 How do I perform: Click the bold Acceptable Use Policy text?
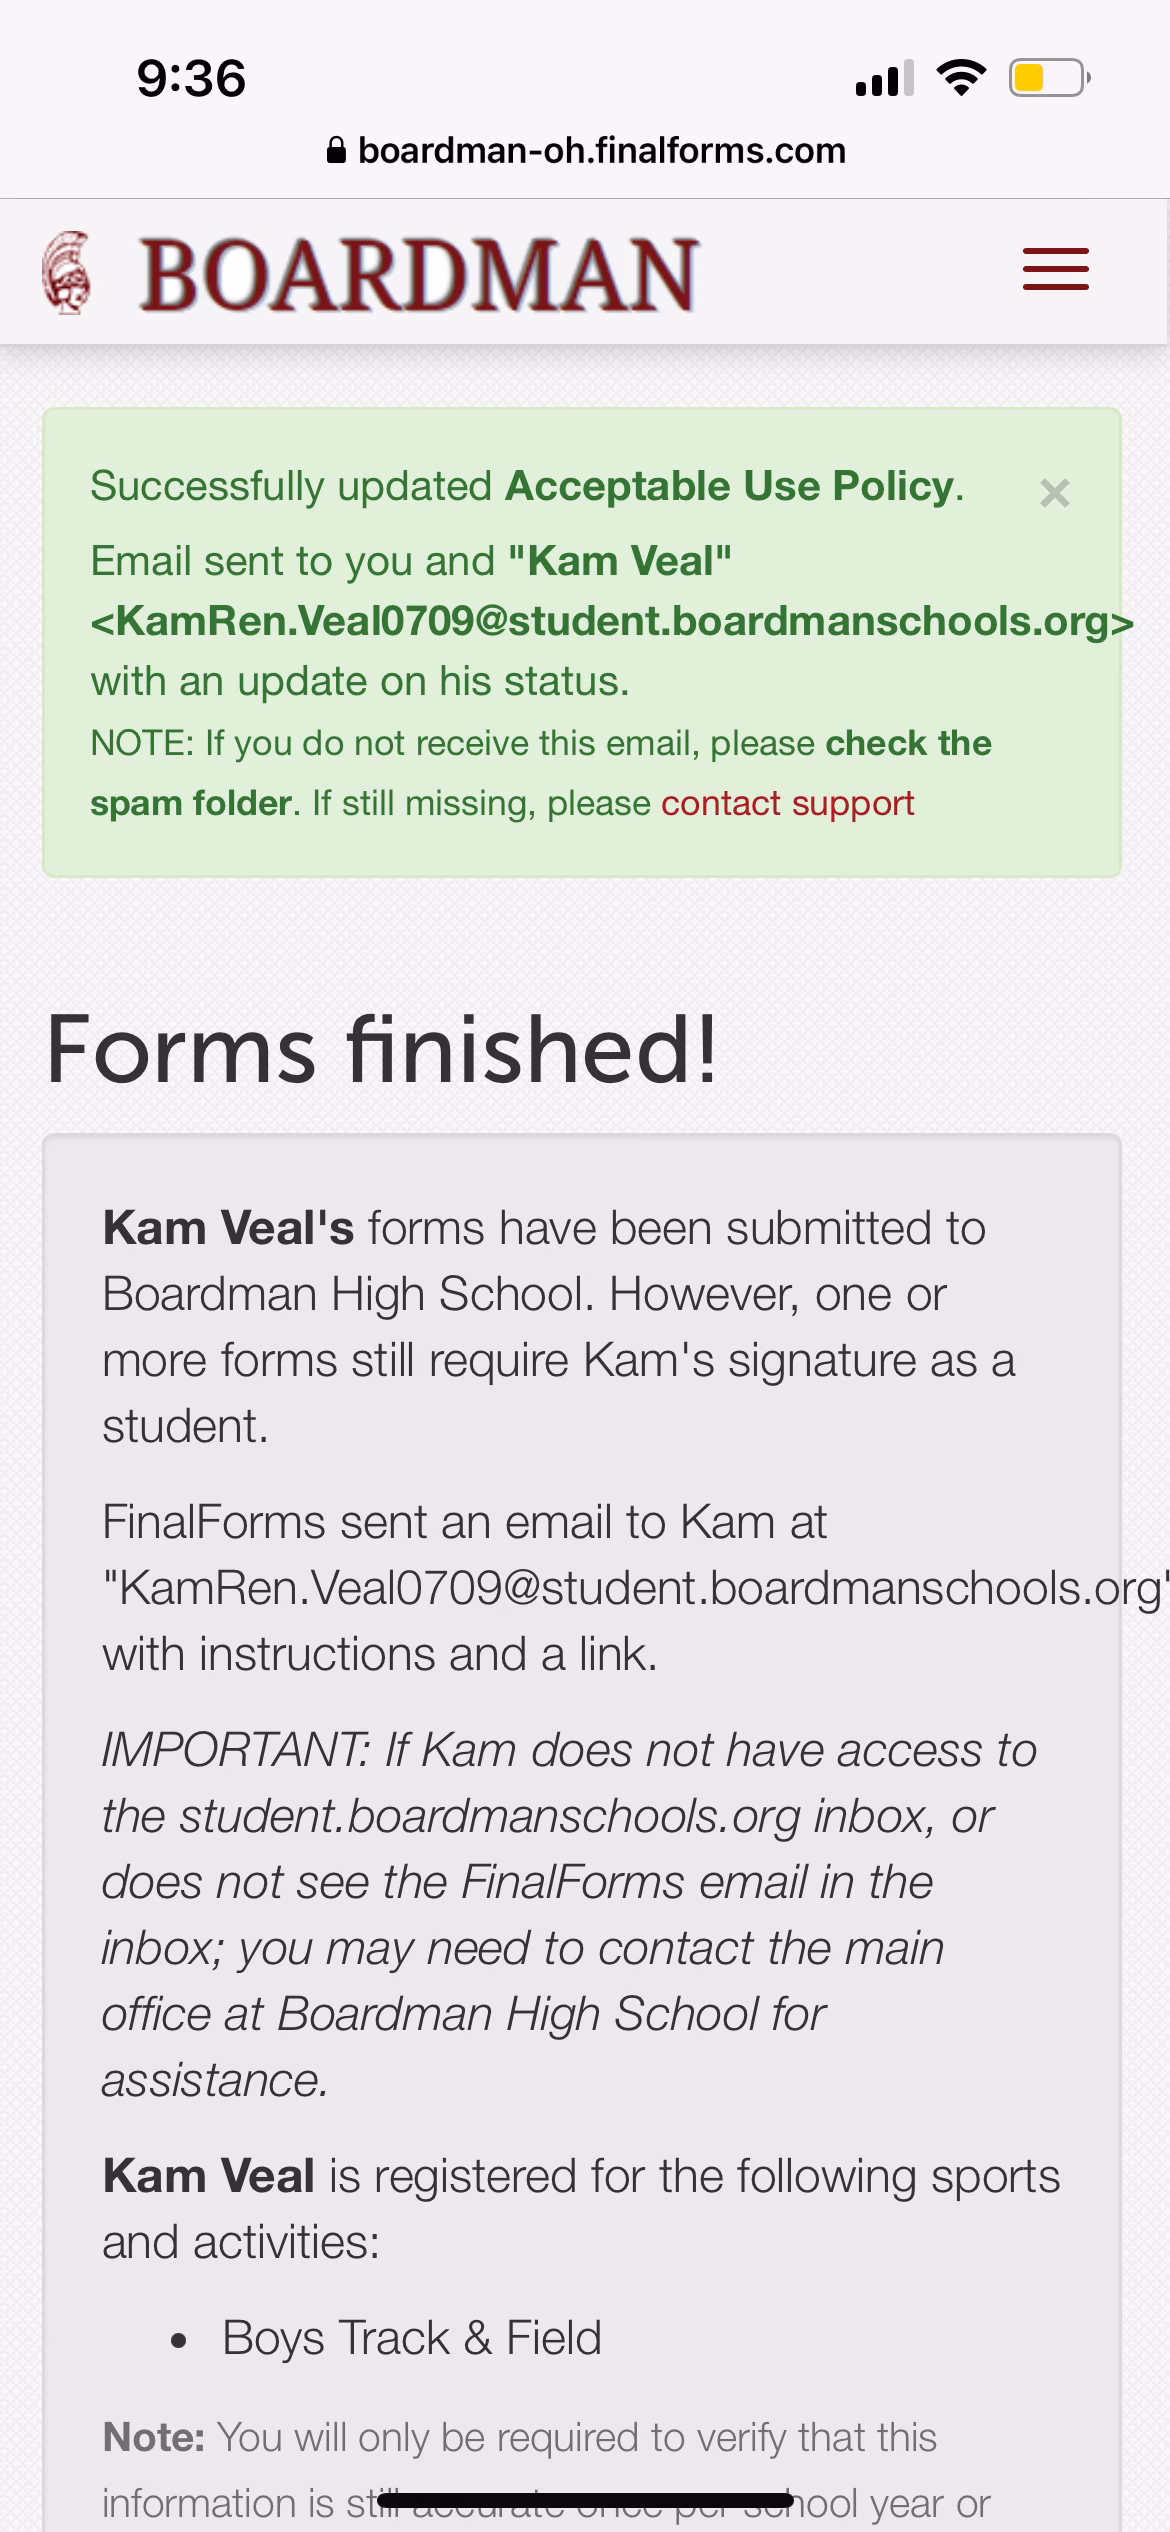click(730, 486)
